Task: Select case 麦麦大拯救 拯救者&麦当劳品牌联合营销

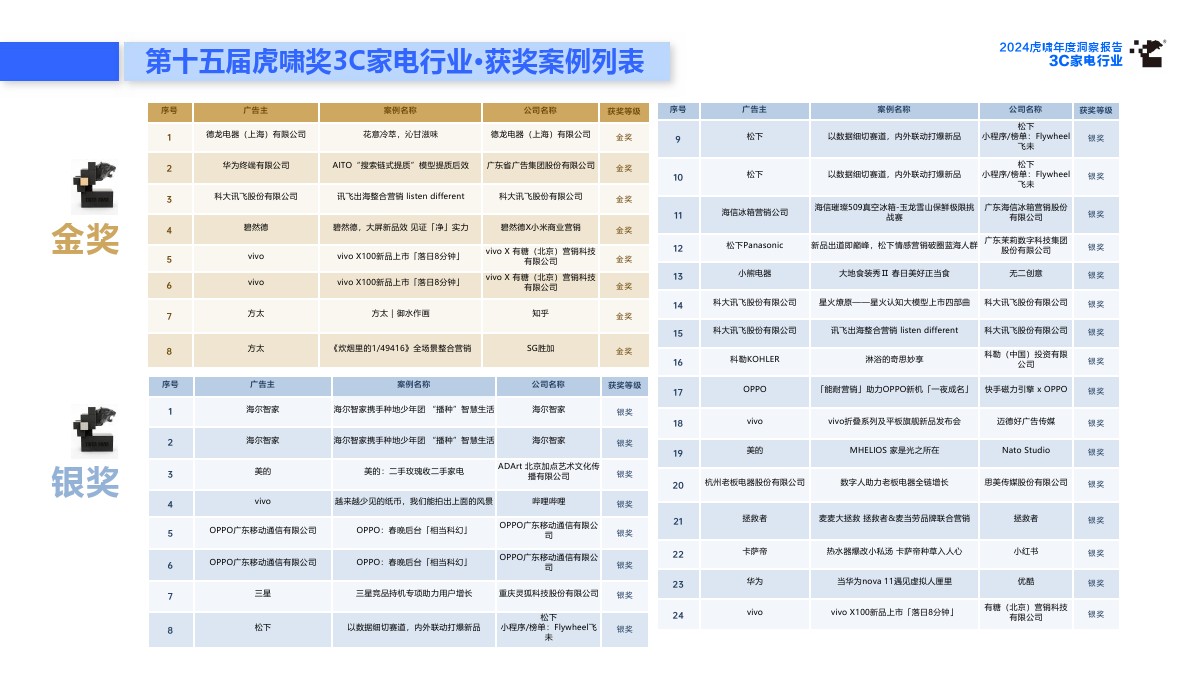Action: pos(894,519)
